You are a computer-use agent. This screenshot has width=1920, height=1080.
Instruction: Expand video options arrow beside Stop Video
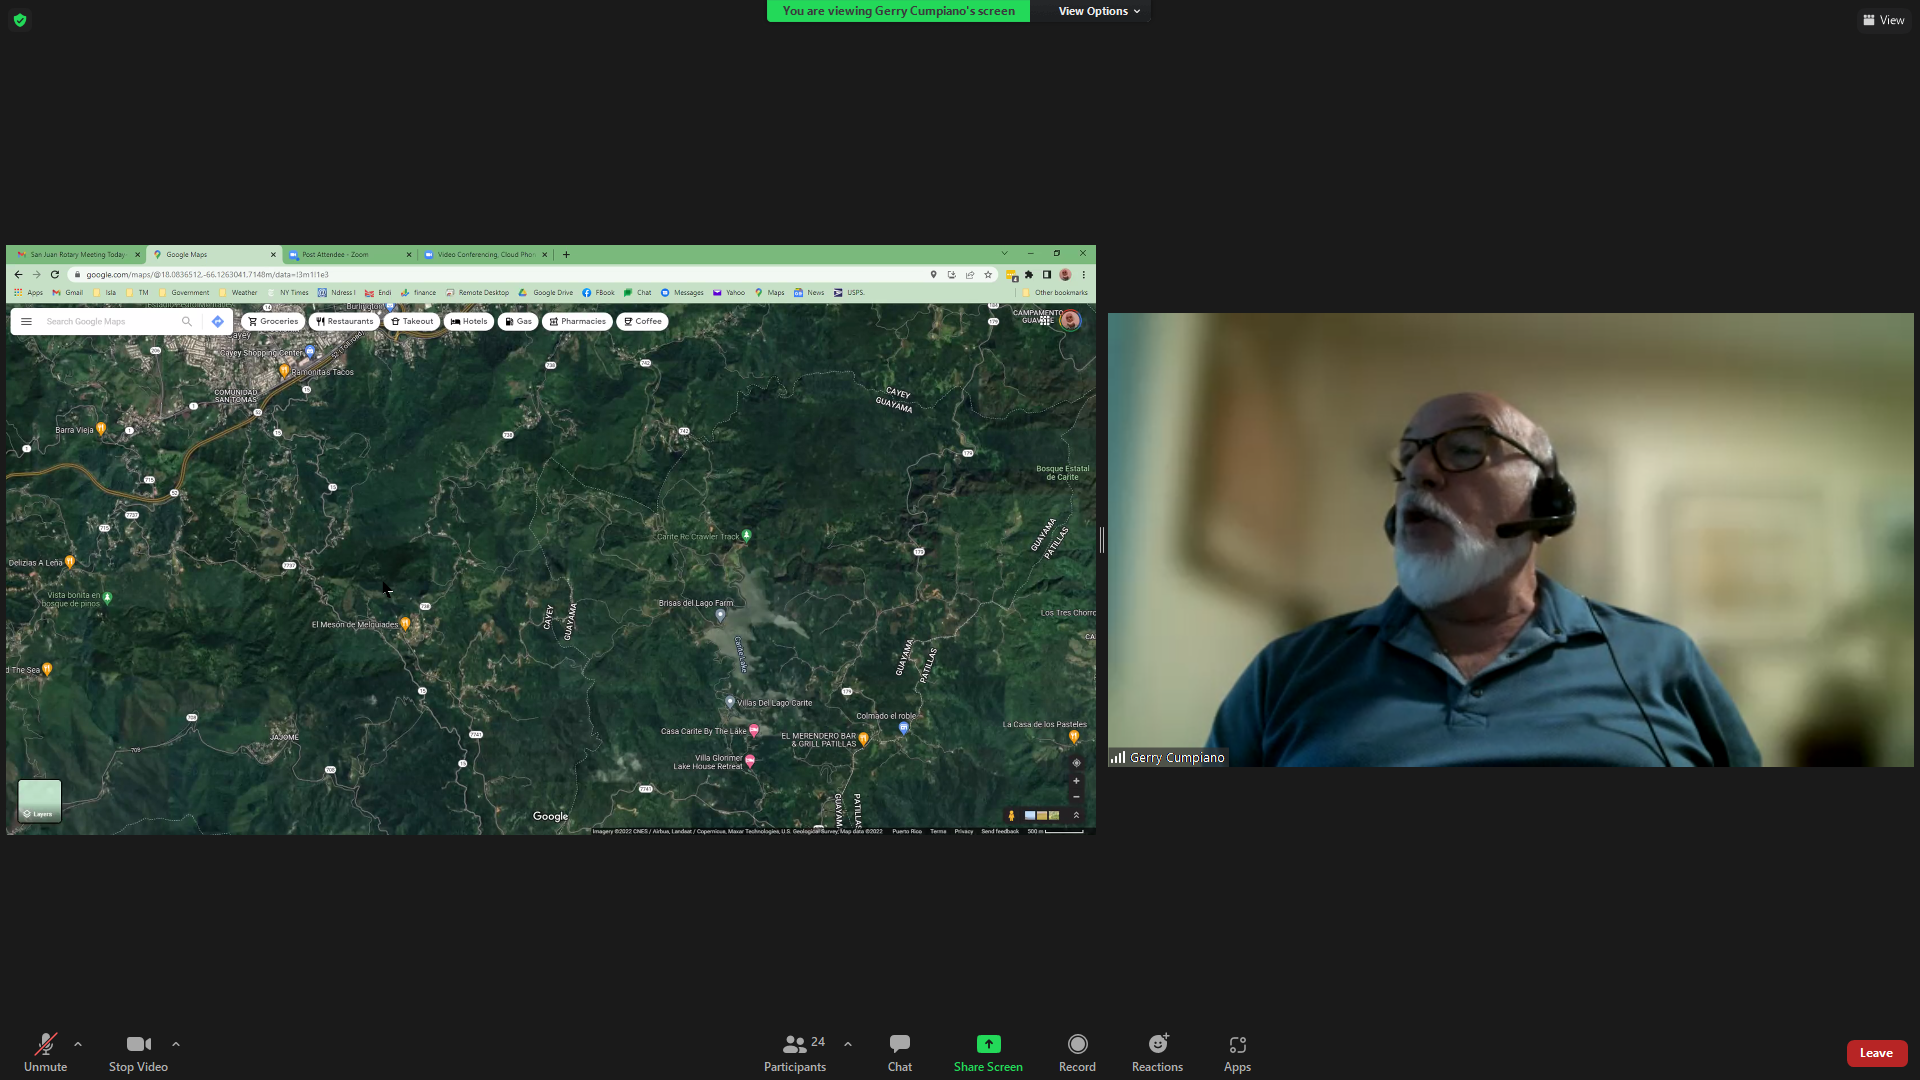(176, 1044)
